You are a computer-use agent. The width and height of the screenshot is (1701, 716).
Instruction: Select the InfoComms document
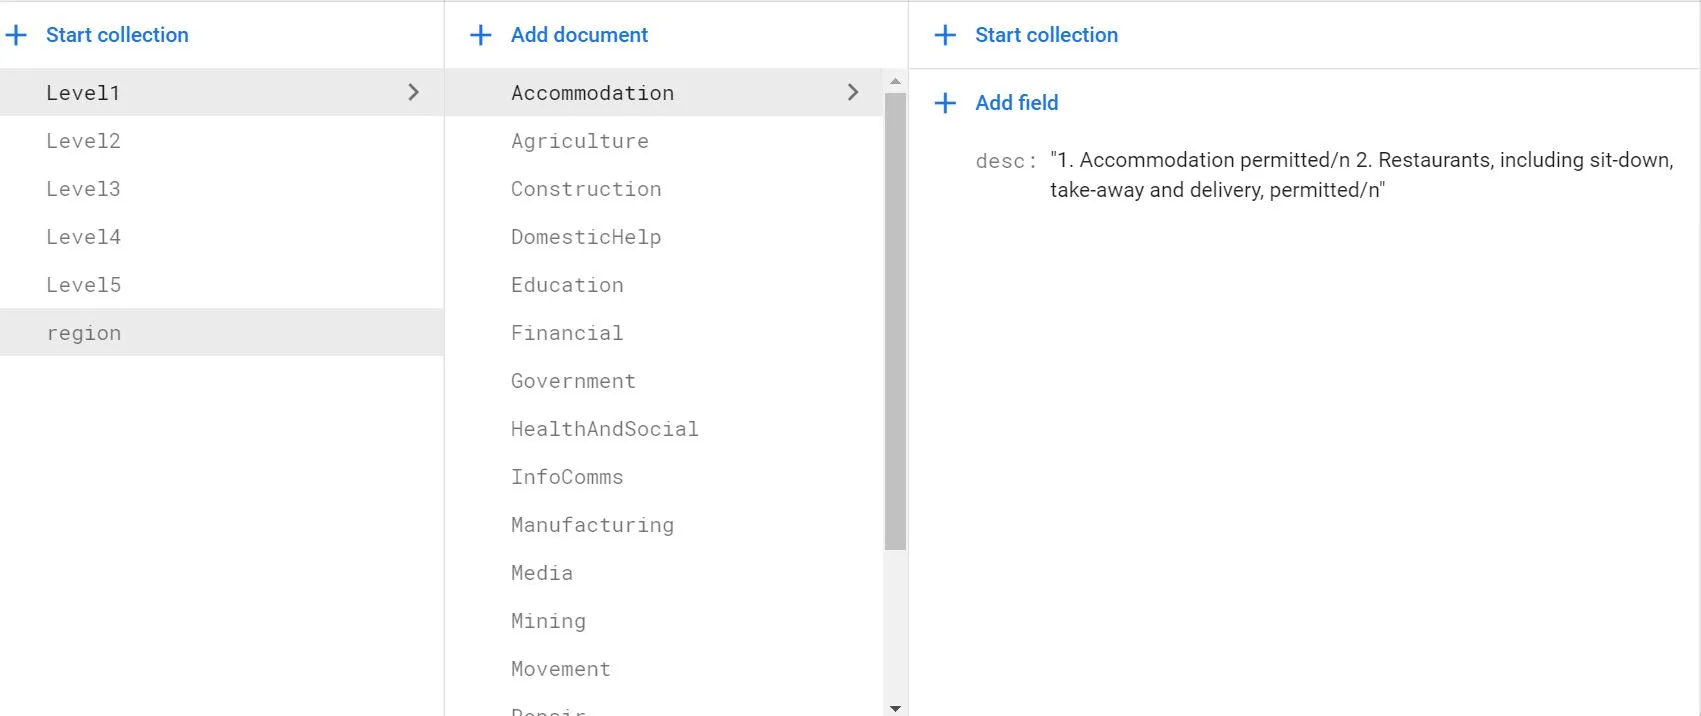point(567,477)
